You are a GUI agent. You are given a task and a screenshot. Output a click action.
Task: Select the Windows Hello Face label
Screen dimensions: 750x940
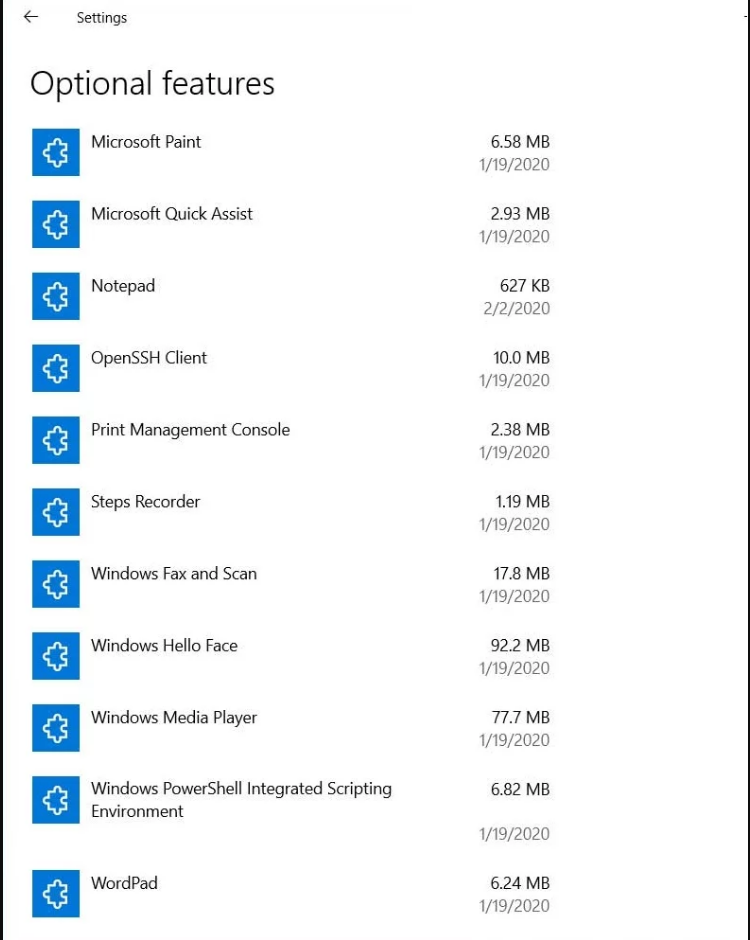[x=164, y=646]
